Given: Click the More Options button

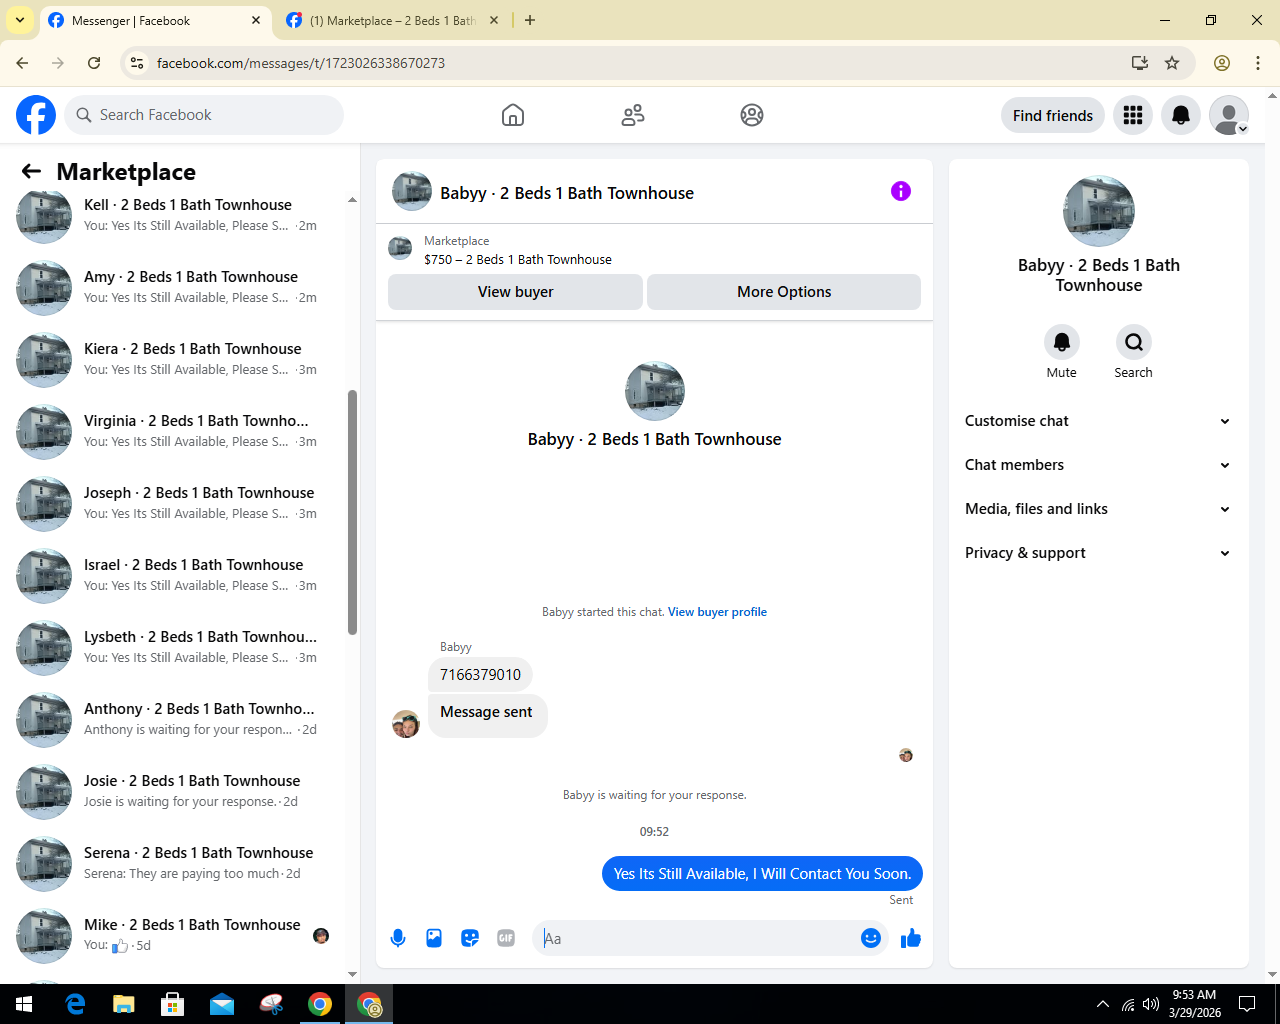Looking at the screenshot, I should 784,292.
